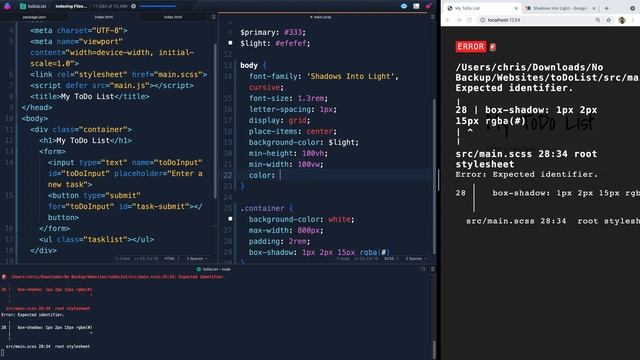Click the site info icon in address bar

point(482,20)
